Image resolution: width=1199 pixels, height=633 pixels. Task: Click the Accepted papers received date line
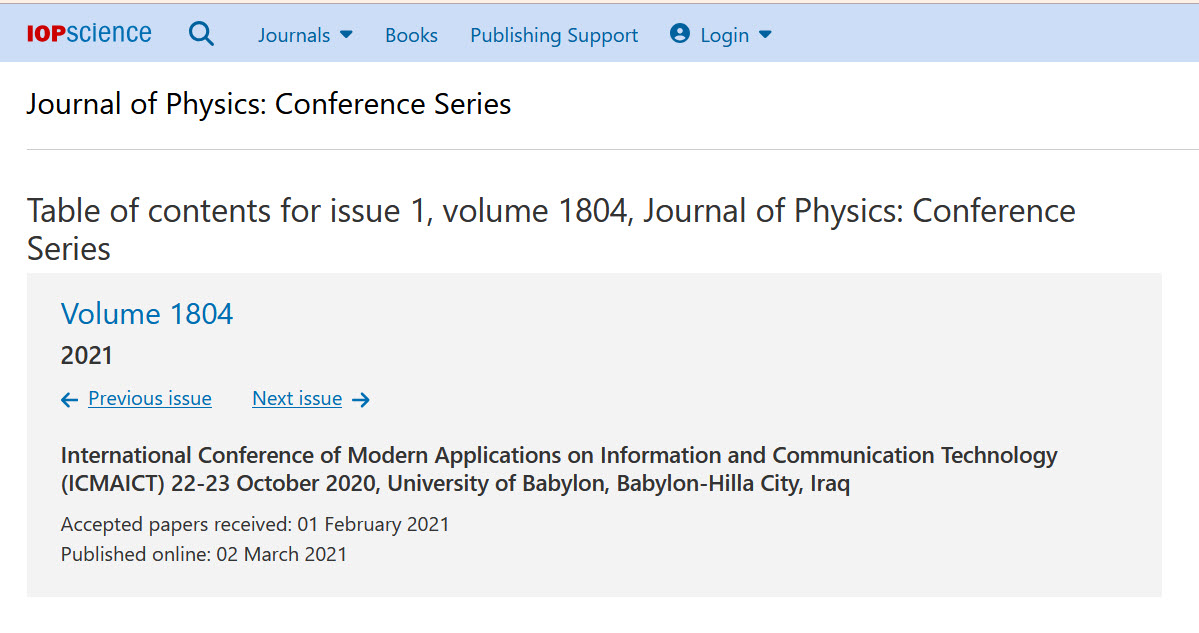(255, 524)
